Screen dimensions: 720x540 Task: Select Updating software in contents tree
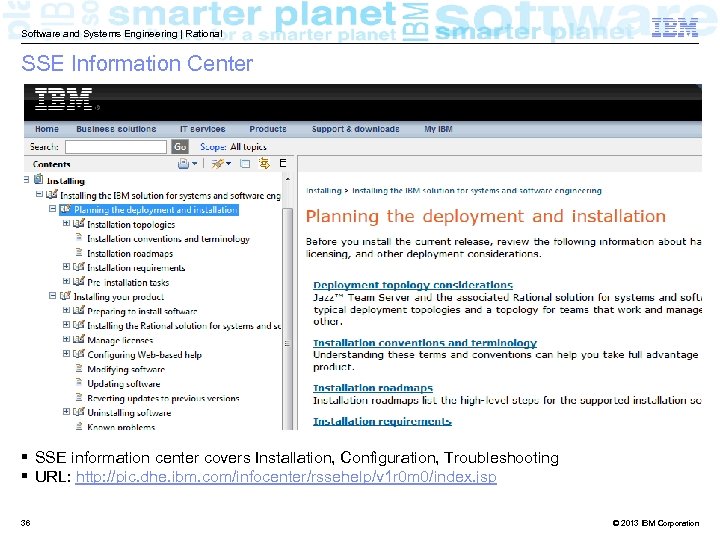[124, 384]
